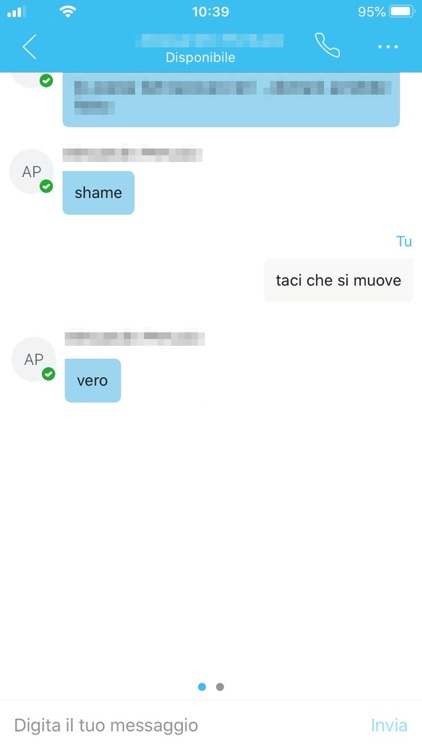Screen dimensions: 422x750
Task: Send message with the Invia button
Action: 389,725
